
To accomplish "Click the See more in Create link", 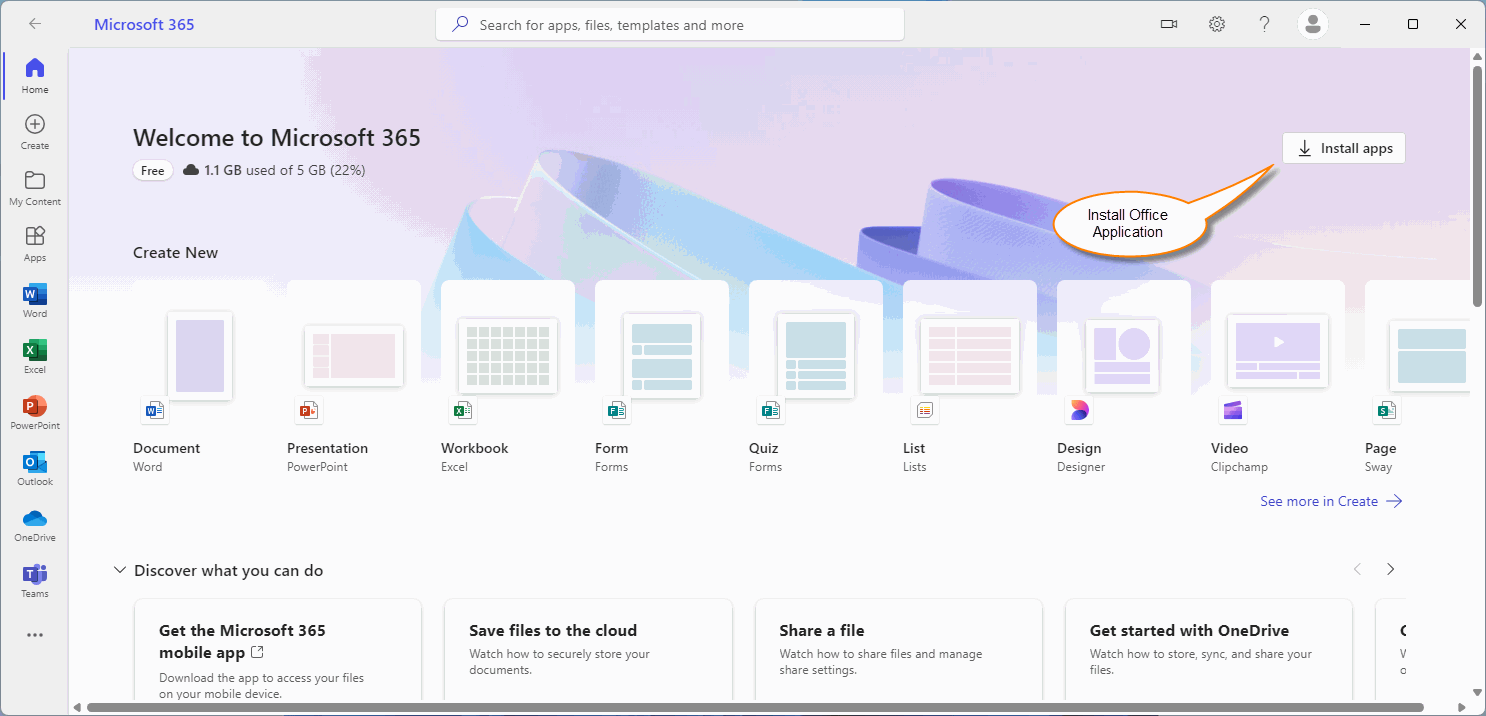I will 1331,501.
